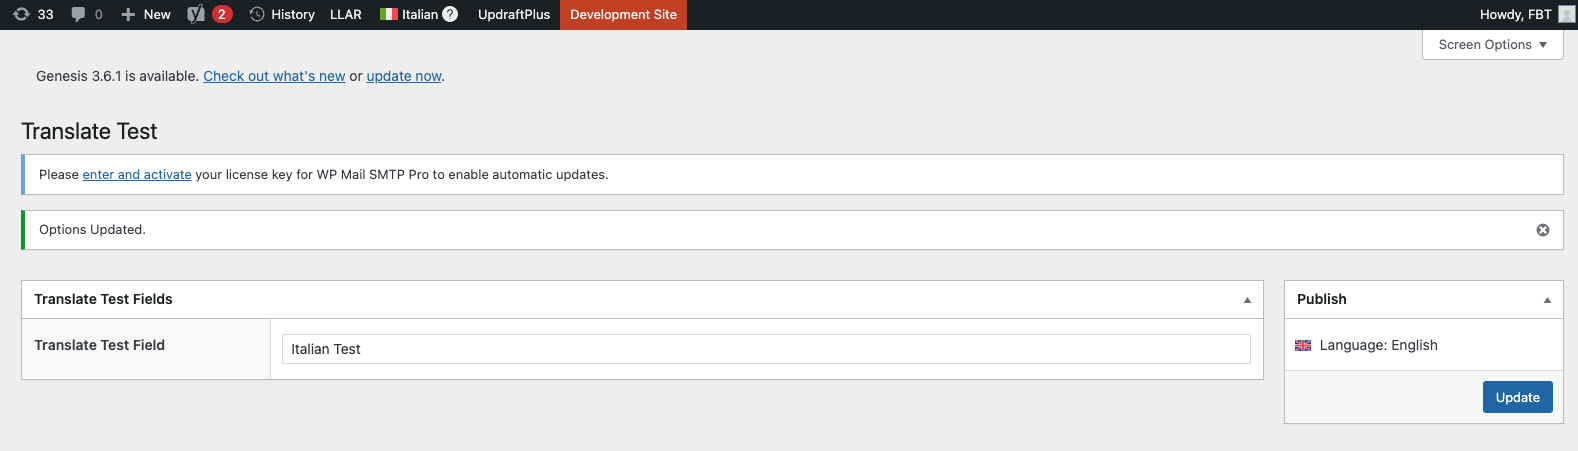Click the plus icon next to New

pos(128,14)
